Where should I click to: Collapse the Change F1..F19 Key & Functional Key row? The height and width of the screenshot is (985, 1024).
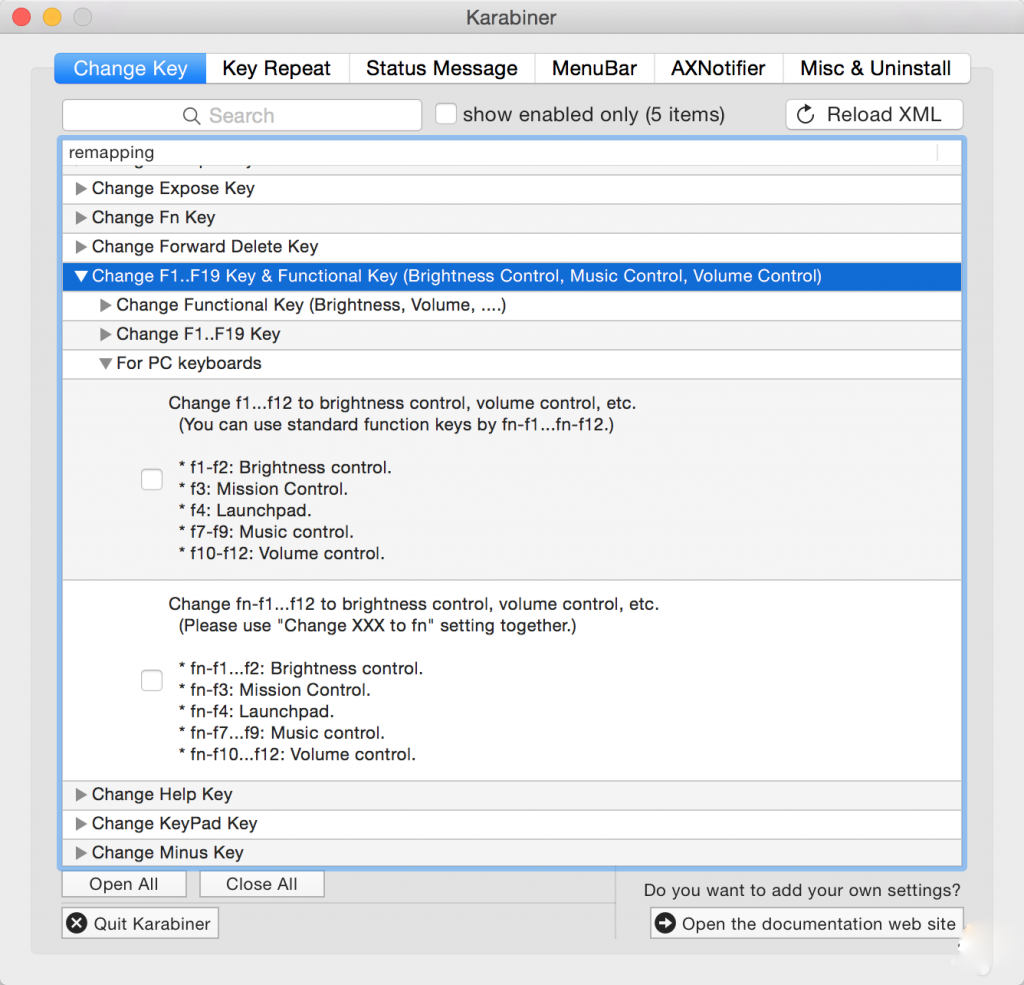pyautogui.click(x=81, y=277)
